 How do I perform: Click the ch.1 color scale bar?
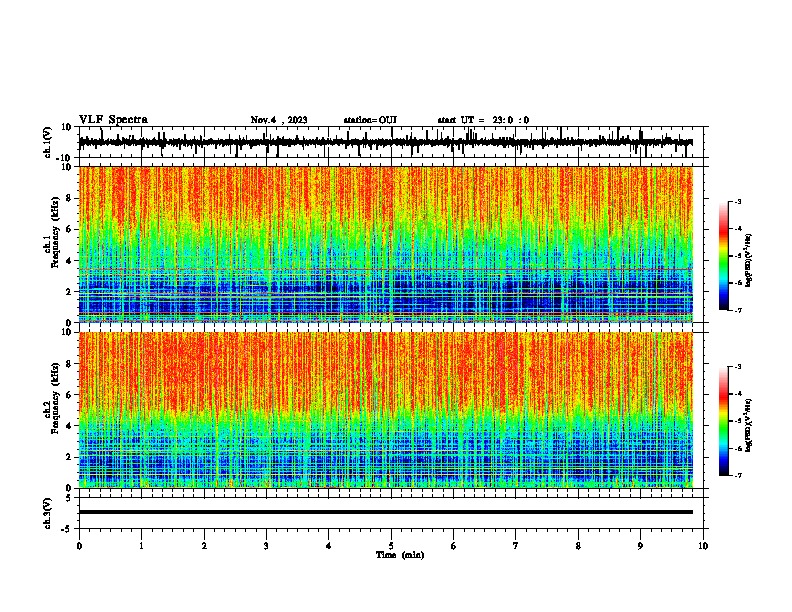(x=723, y=256)
